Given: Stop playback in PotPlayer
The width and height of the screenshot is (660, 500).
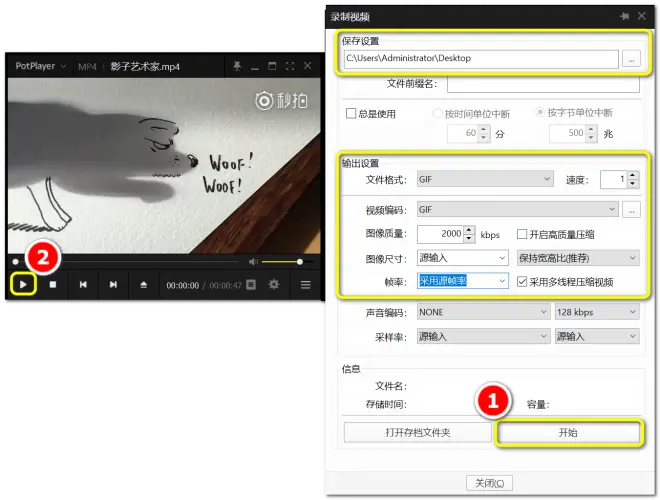Looking at the screenshot, I should 53,285.
